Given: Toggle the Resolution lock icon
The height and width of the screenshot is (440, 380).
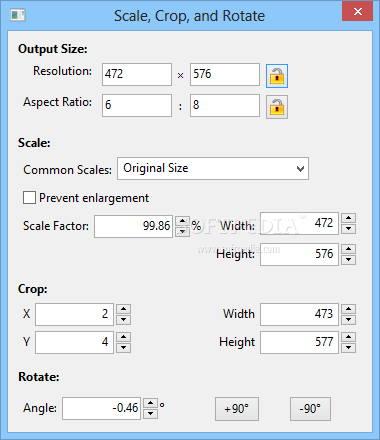Looking at the screenshot, I should (277, 76).
